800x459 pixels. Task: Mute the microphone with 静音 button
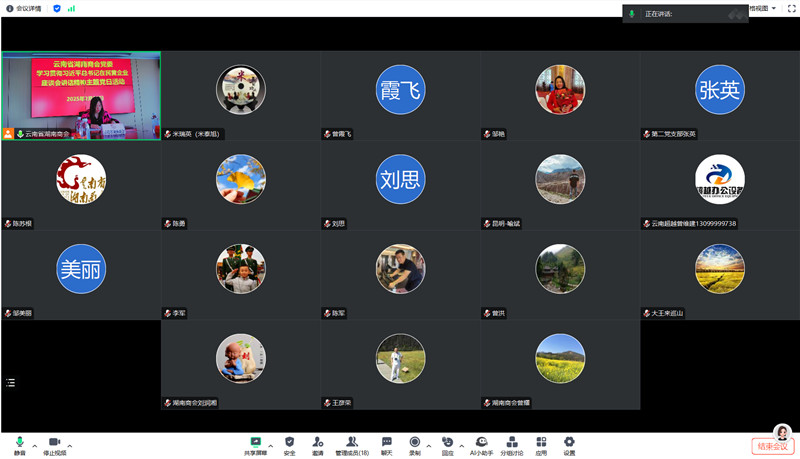click(x=19, y=444)
